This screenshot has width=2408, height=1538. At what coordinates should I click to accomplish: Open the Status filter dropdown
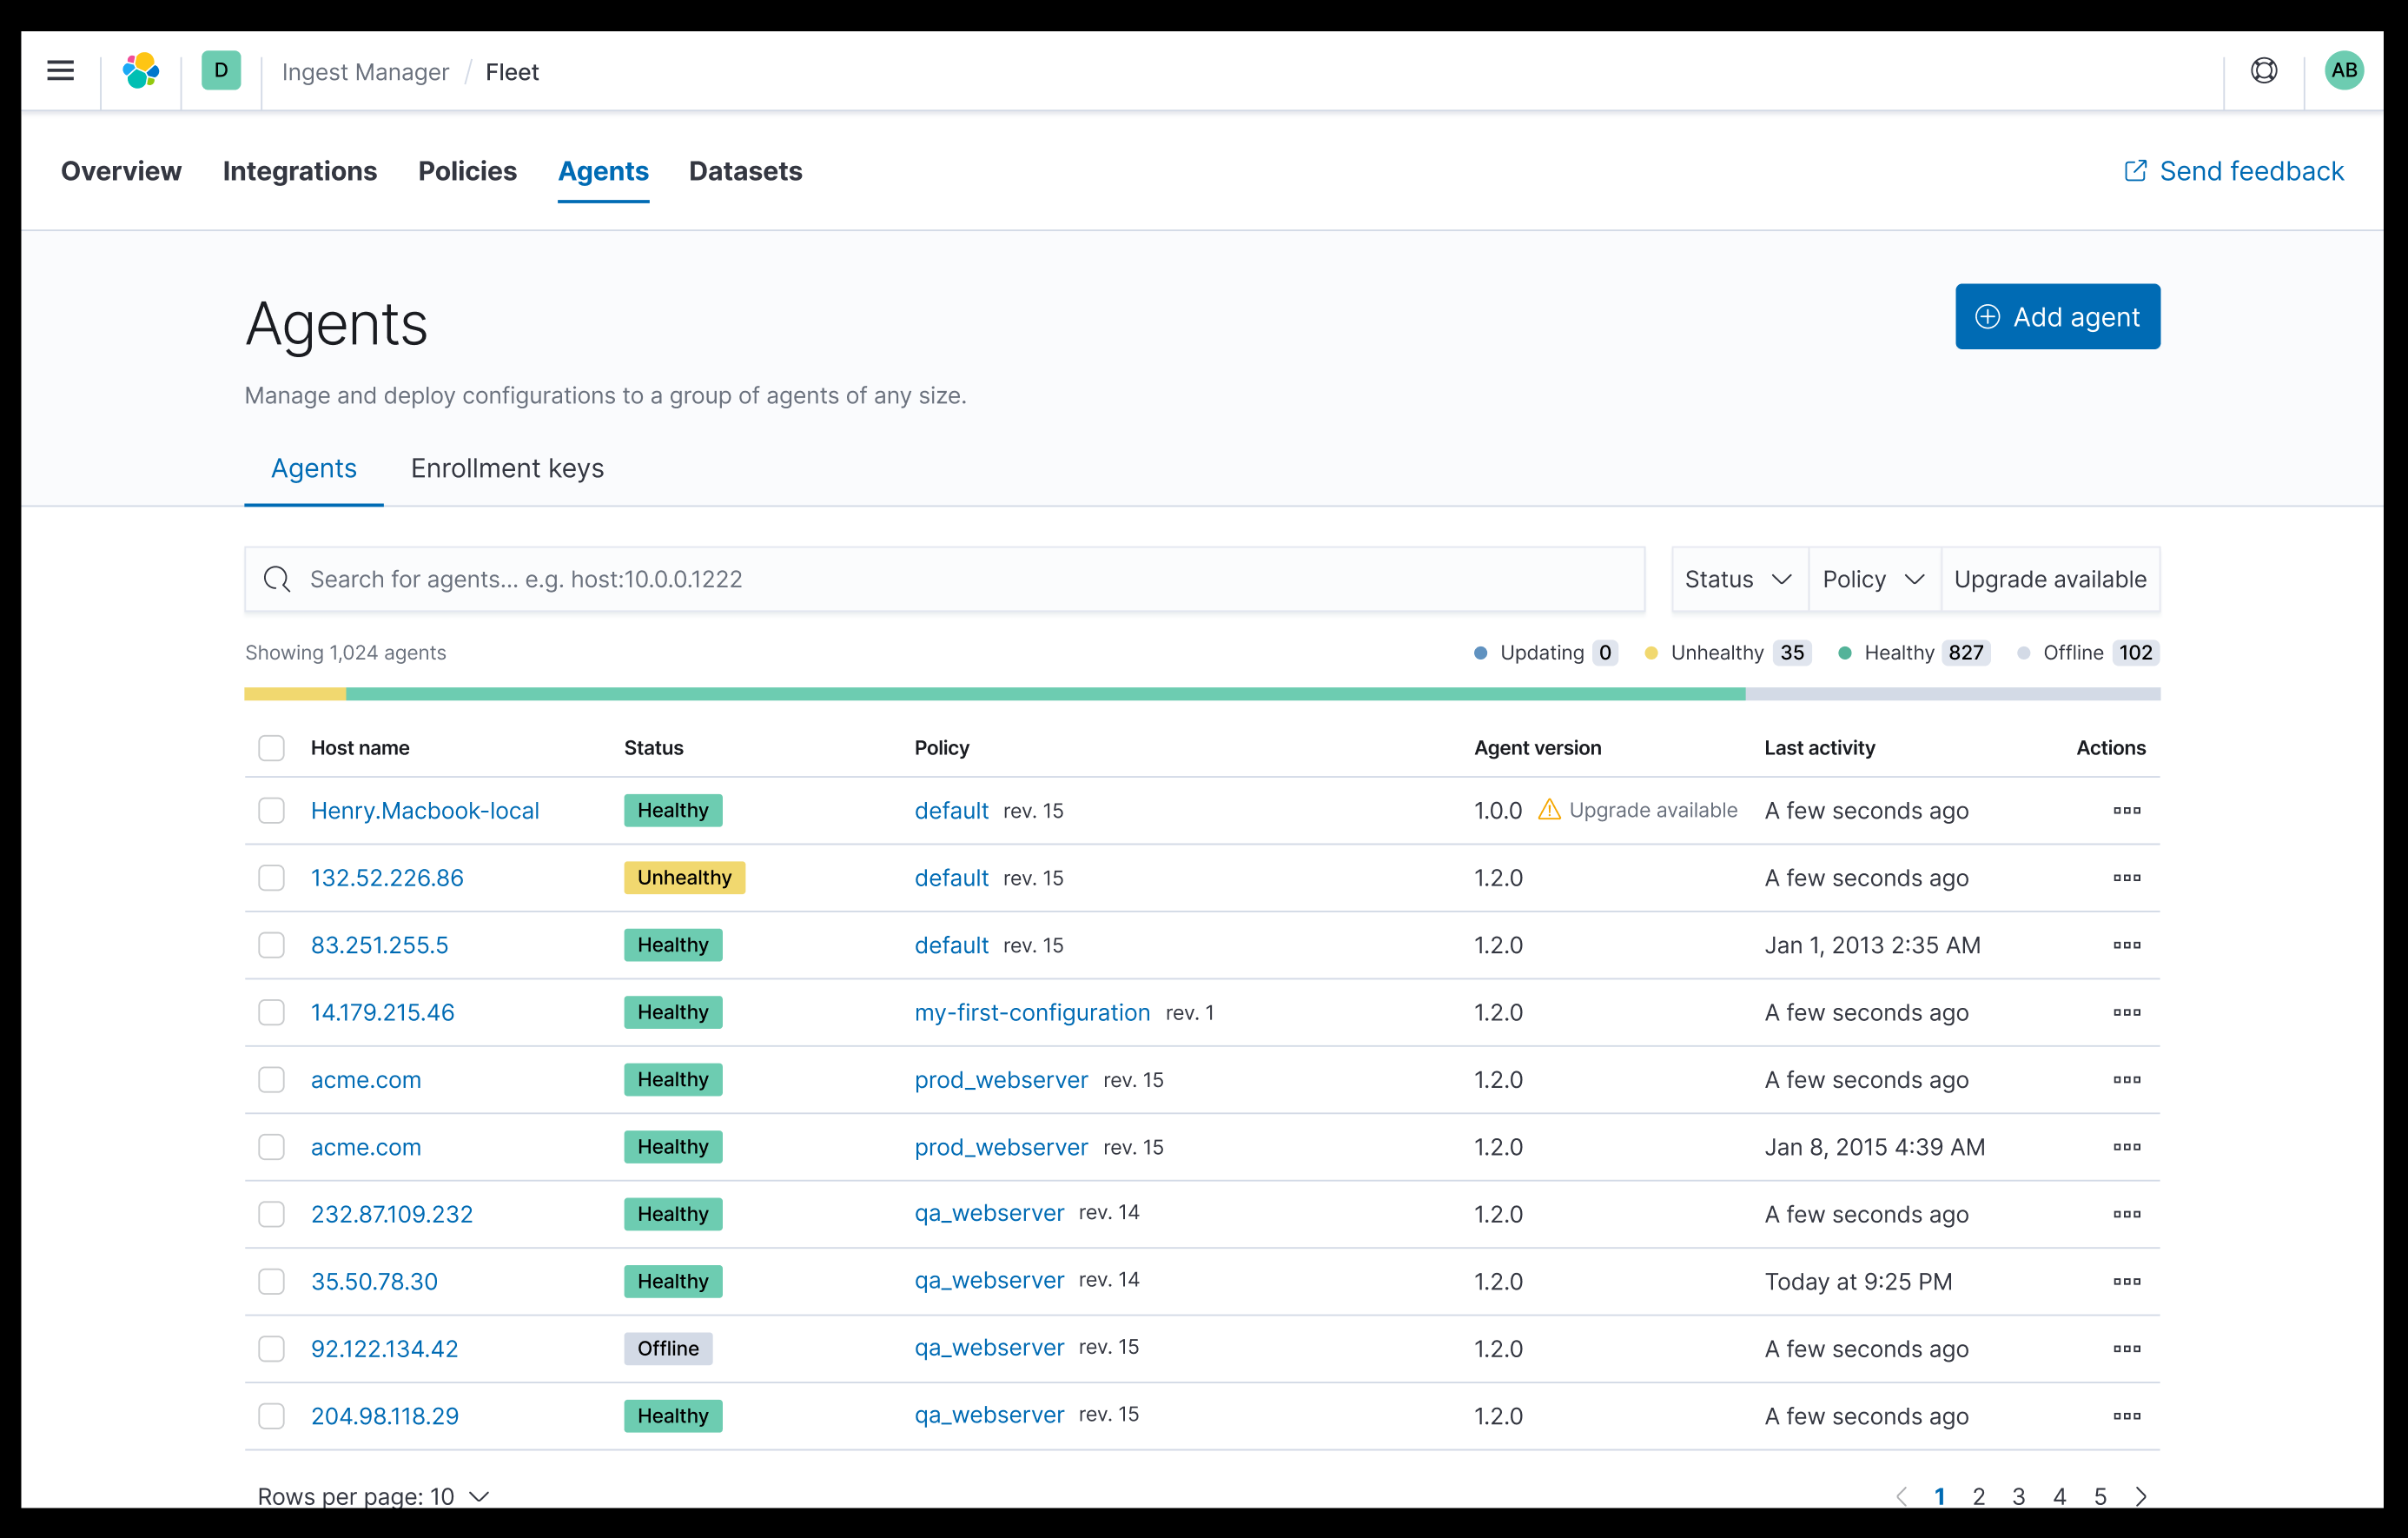pos(1738,579)
